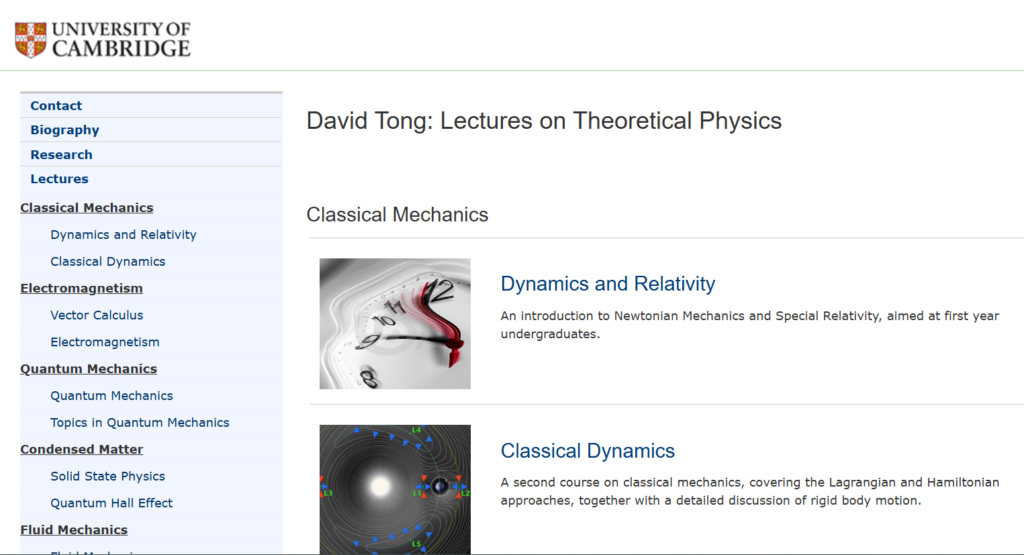Click the University of Cambridge crest logo
Image resolution: width=1024 pixels, height=555 pixels.
click(x=30, y=39)
